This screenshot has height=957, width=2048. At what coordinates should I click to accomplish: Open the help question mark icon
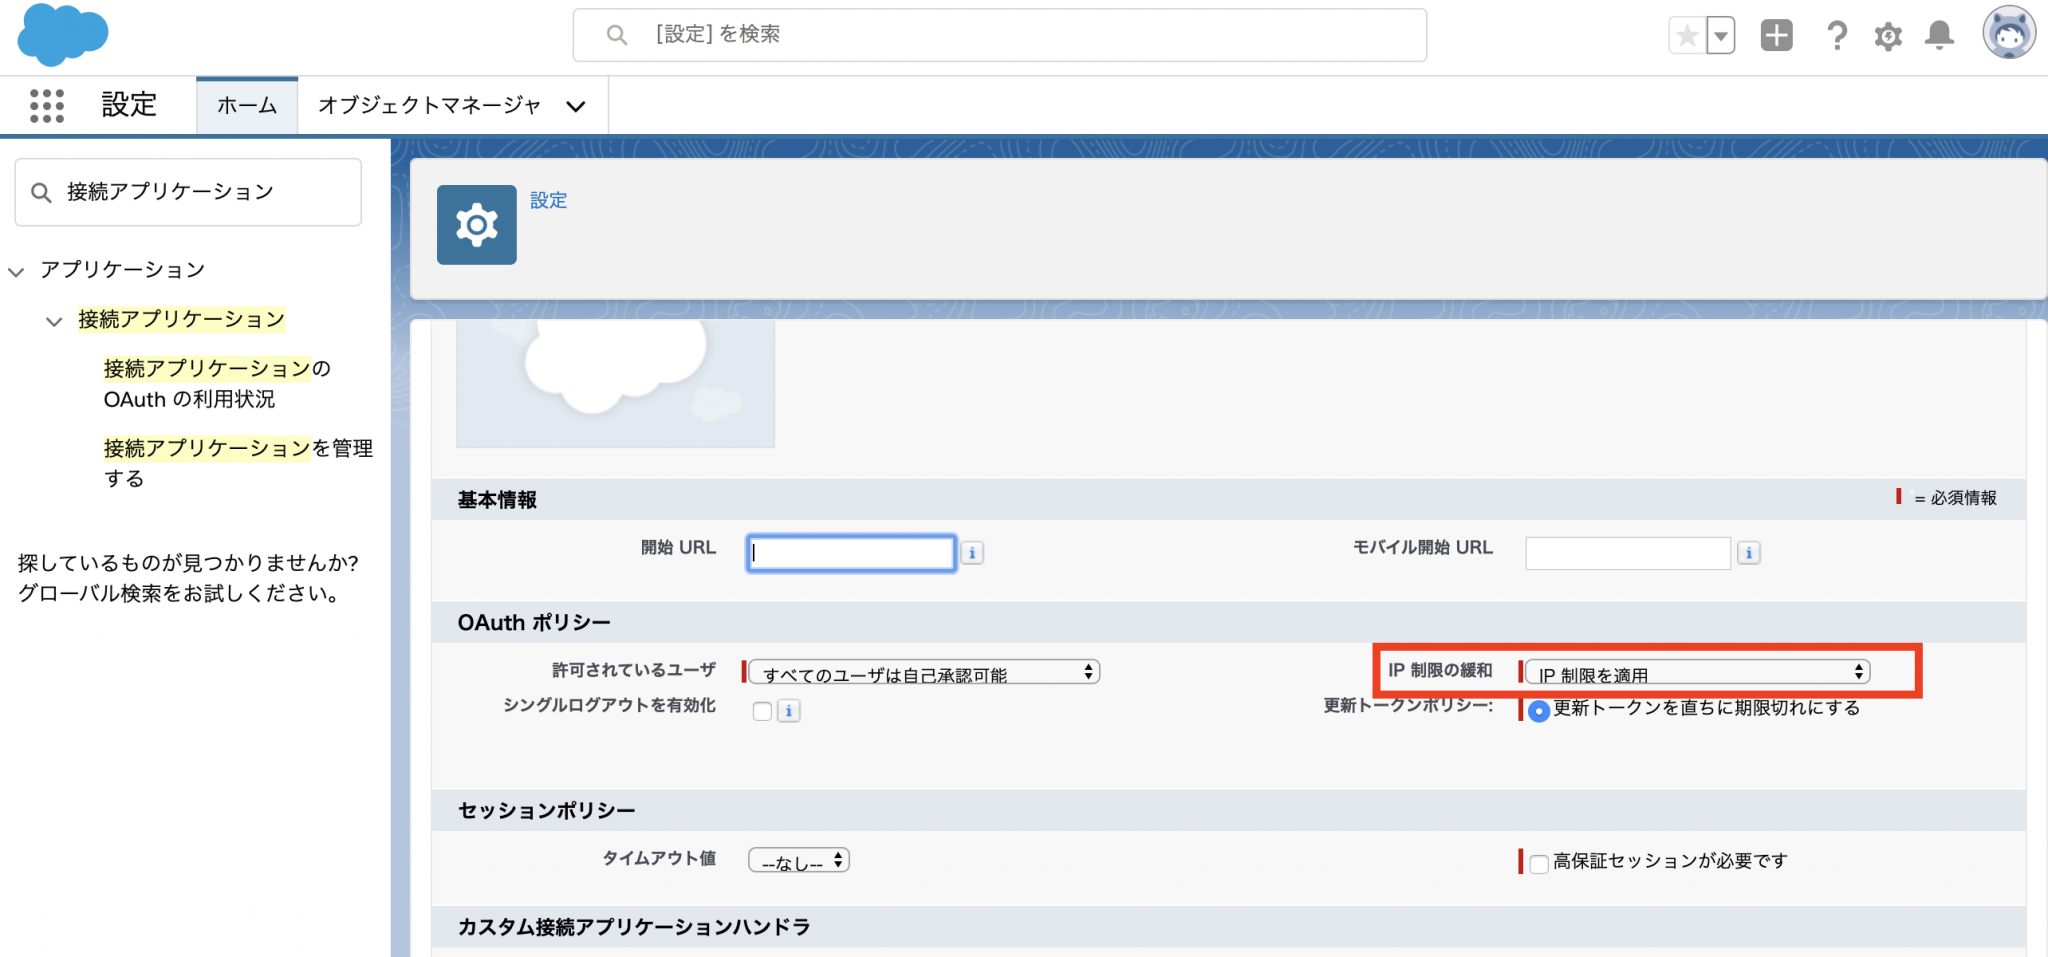click(x=1836, y=36)
